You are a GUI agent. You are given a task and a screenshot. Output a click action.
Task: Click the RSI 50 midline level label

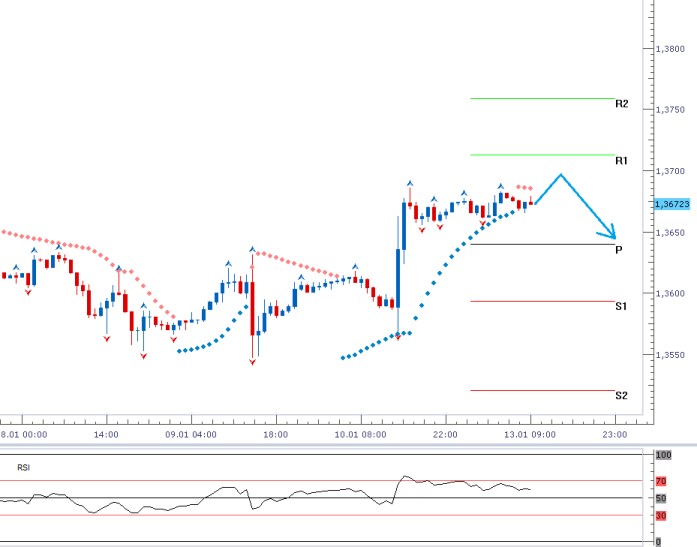(x=661, y=499)
